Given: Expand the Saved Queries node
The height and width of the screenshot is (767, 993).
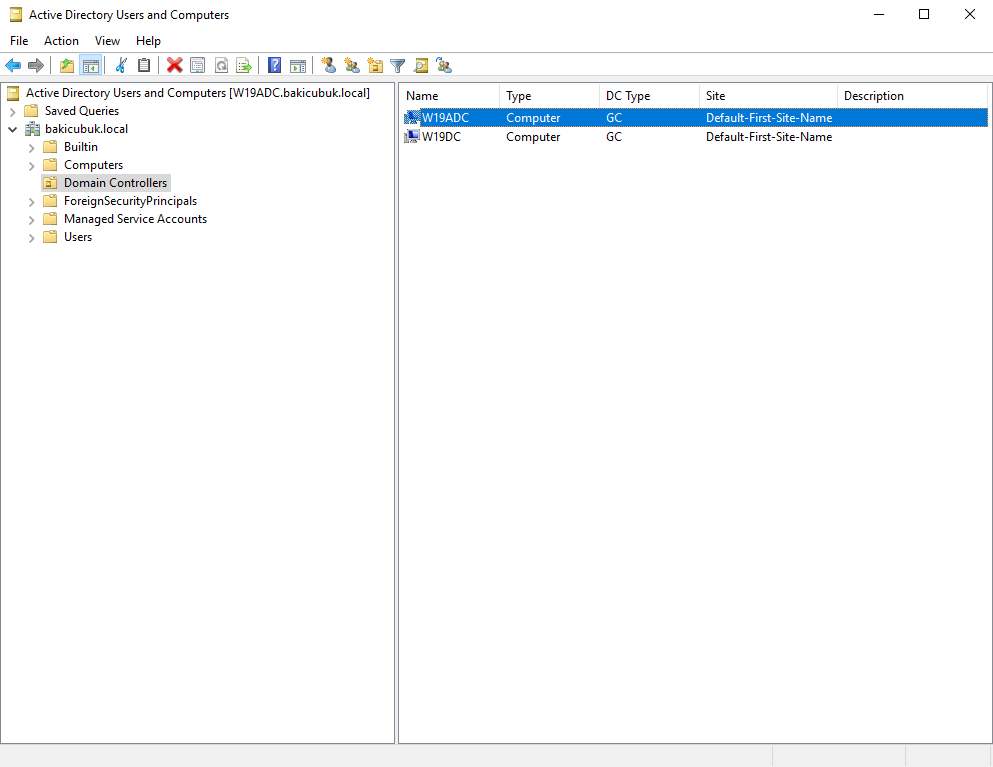Looking at the screenshot, I should point(13,111).
